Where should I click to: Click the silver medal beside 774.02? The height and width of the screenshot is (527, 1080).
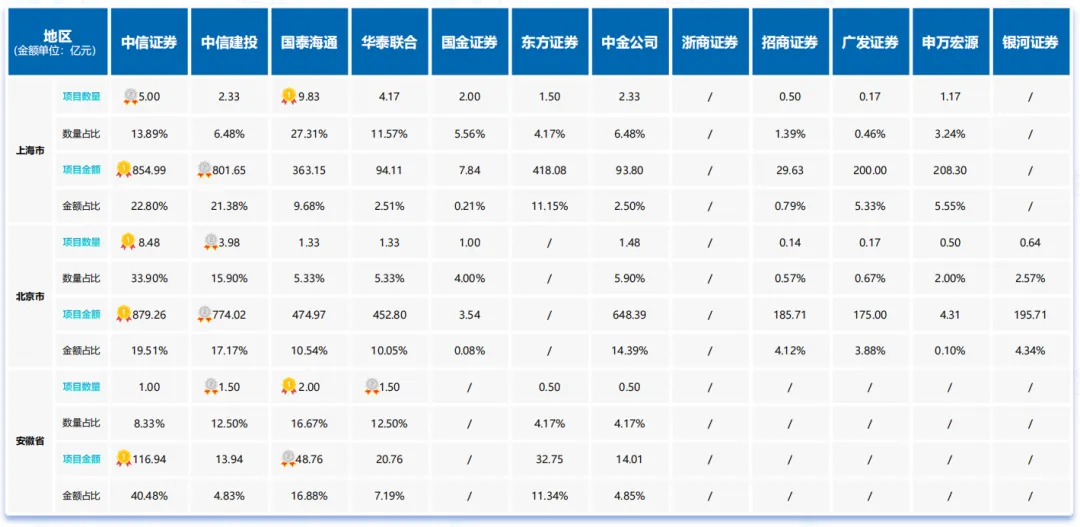(x=204, y=314)
